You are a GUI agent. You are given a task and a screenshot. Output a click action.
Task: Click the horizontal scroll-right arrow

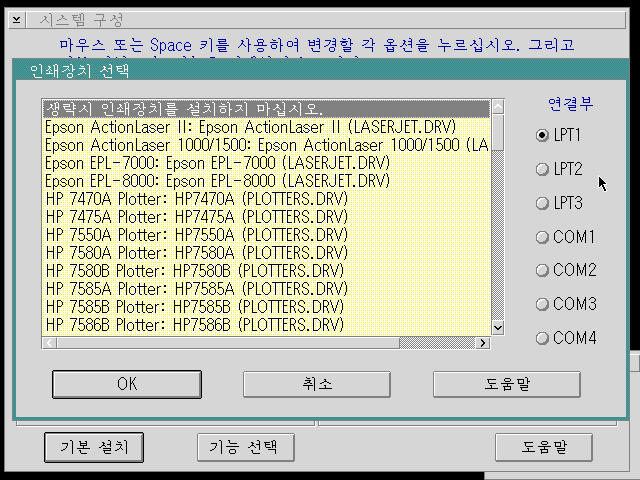pyautogui.click(x=483, y=343)
